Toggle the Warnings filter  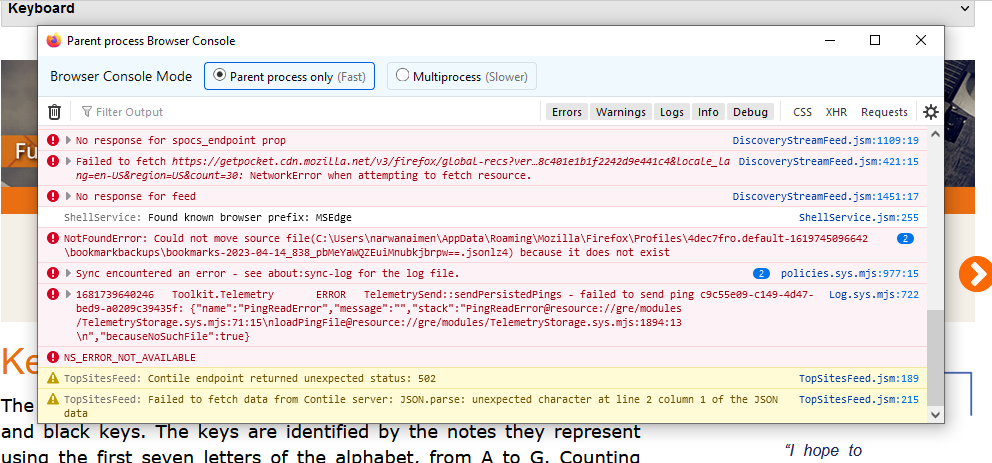621,112
